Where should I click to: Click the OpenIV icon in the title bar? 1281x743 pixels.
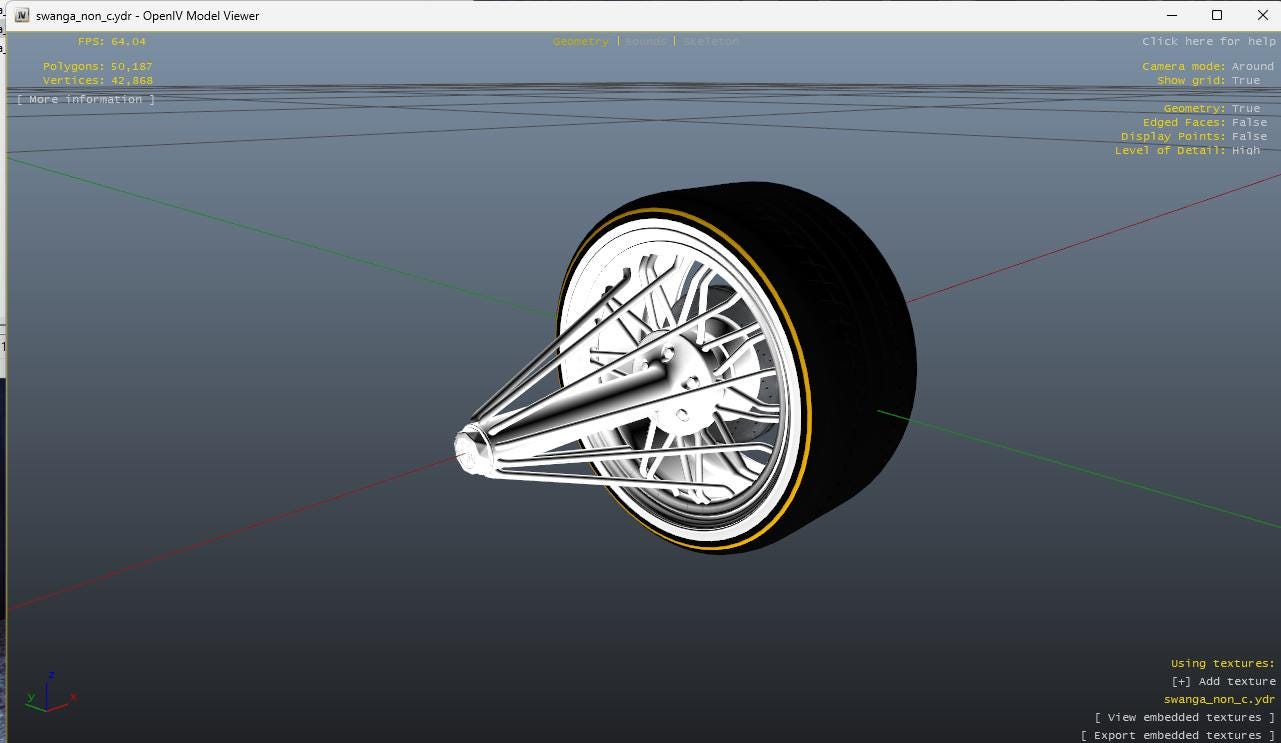point(20,15)
